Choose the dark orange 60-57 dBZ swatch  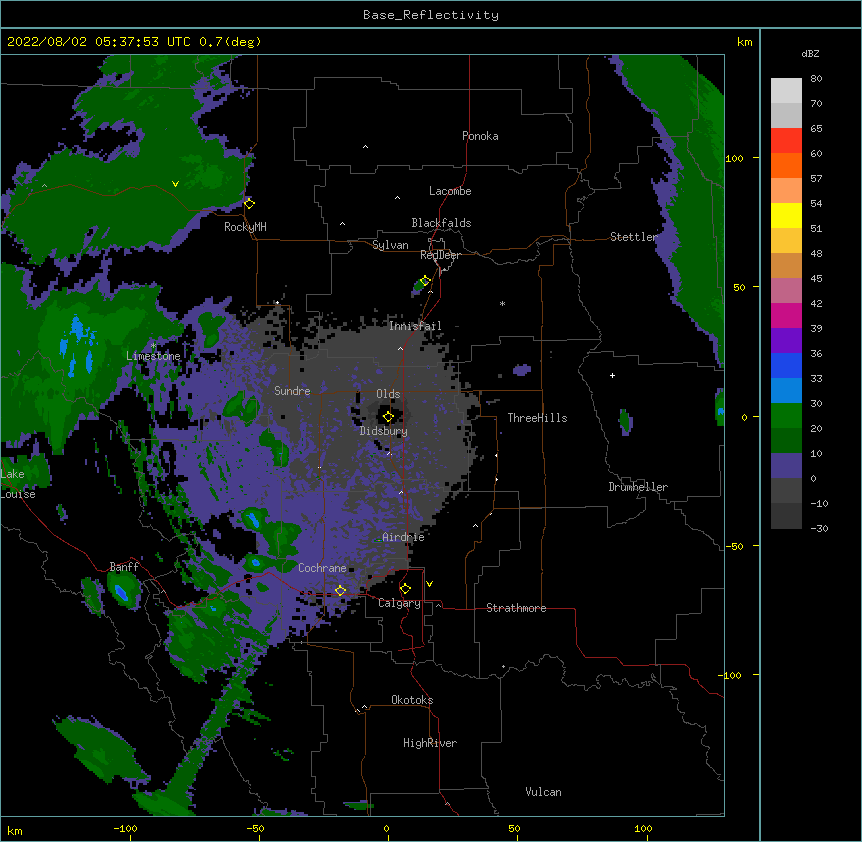786,166
